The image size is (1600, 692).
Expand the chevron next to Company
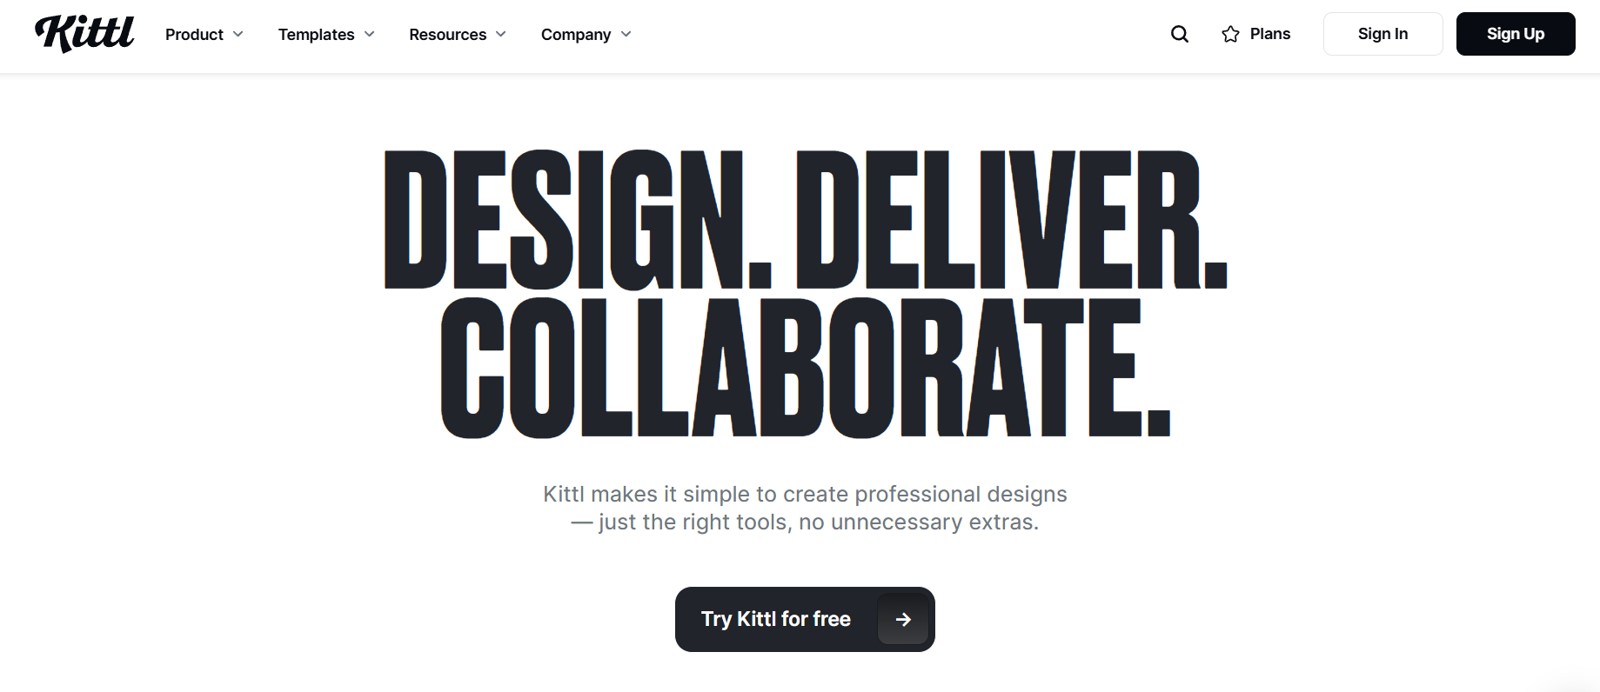[x=626, y=34]
